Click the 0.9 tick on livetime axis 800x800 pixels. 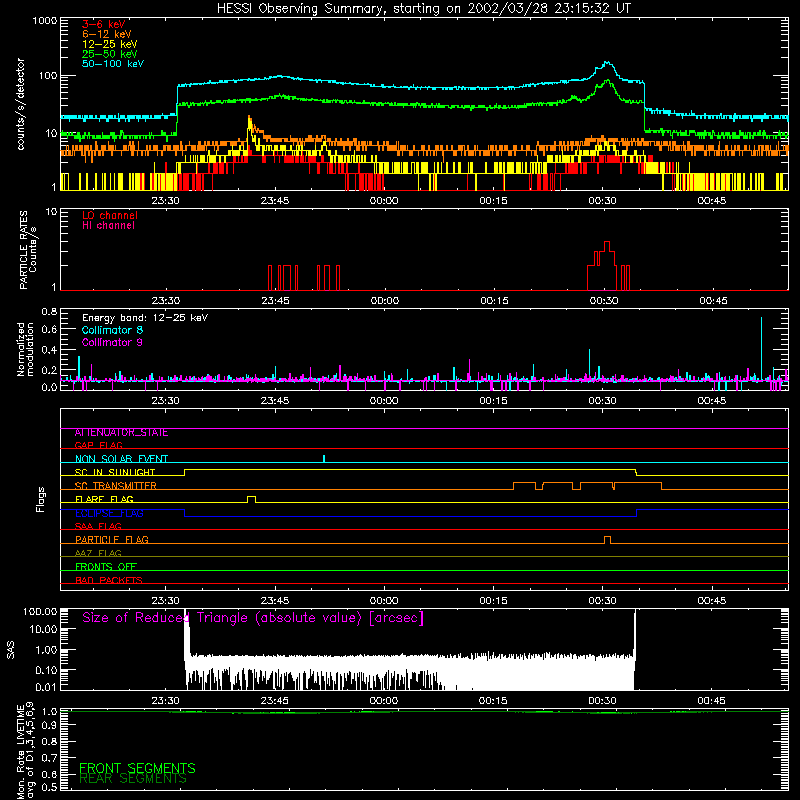(49, 725)
